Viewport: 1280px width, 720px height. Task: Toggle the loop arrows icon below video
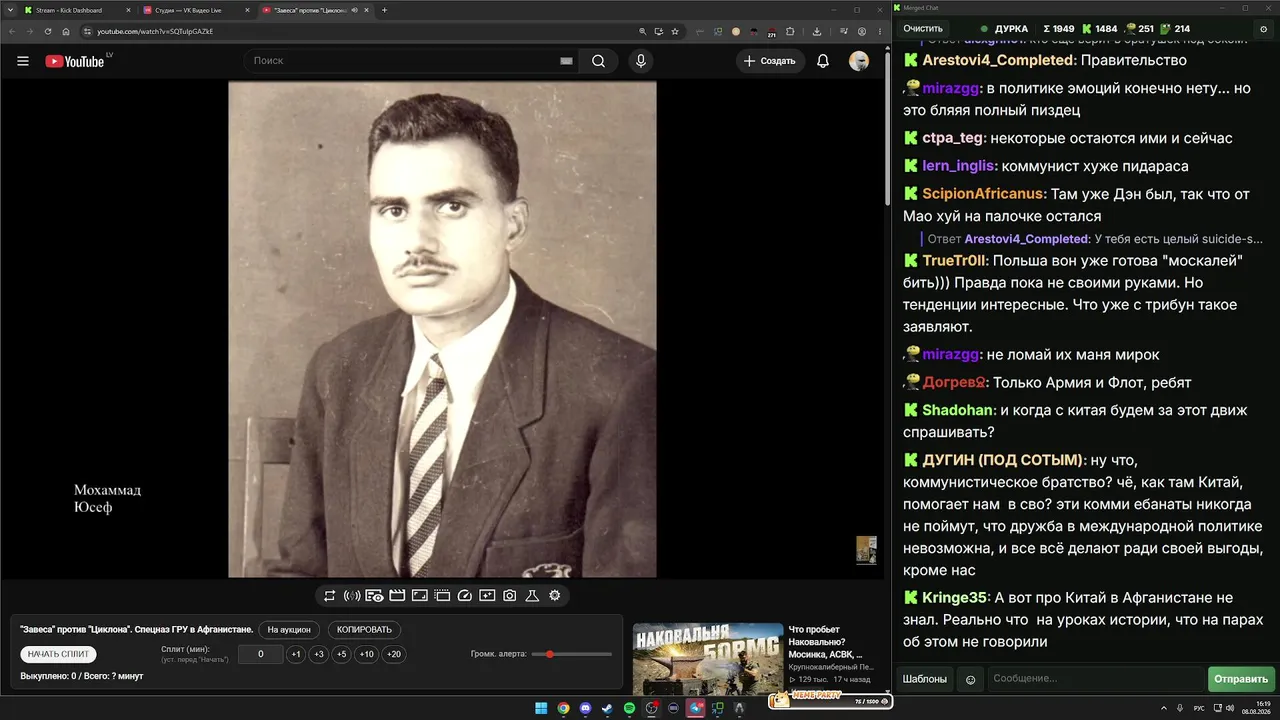point(329,596)
